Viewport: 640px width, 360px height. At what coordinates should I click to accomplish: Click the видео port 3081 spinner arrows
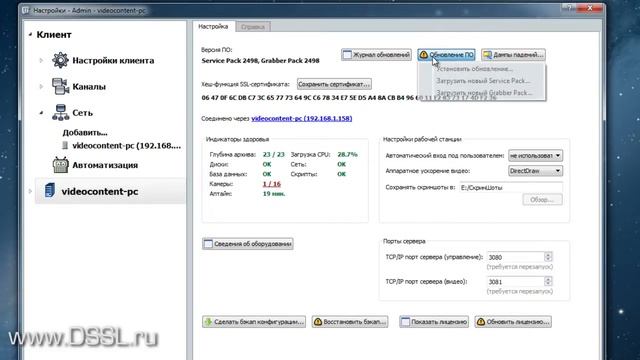point(548,282)
